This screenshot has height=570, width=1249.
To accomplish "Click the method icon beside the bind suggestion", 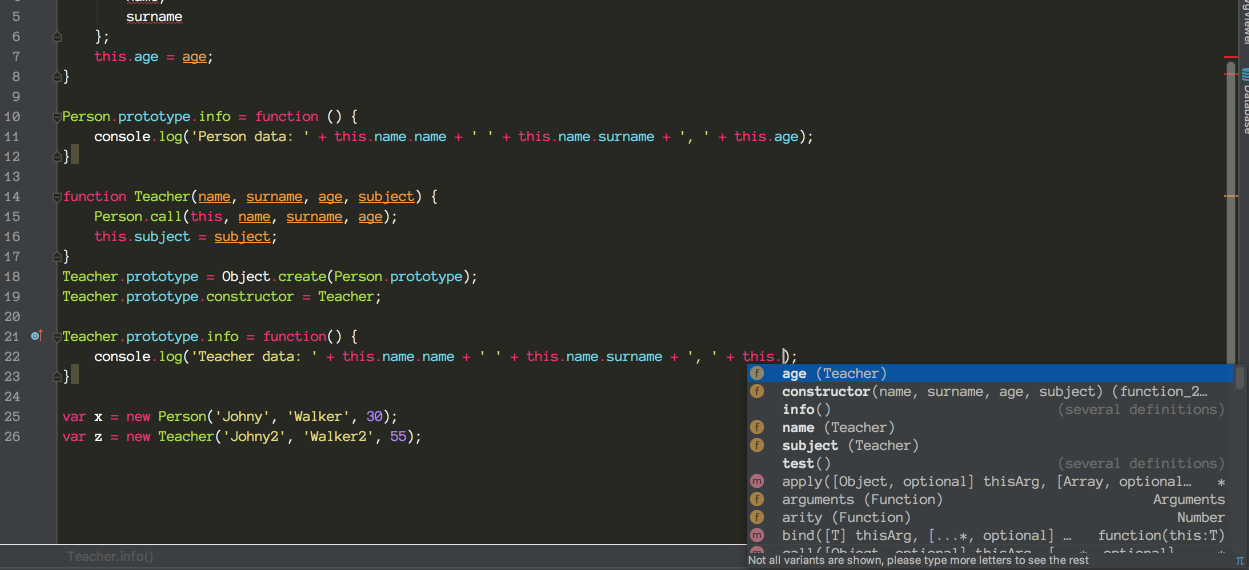I will coord(757,535).
